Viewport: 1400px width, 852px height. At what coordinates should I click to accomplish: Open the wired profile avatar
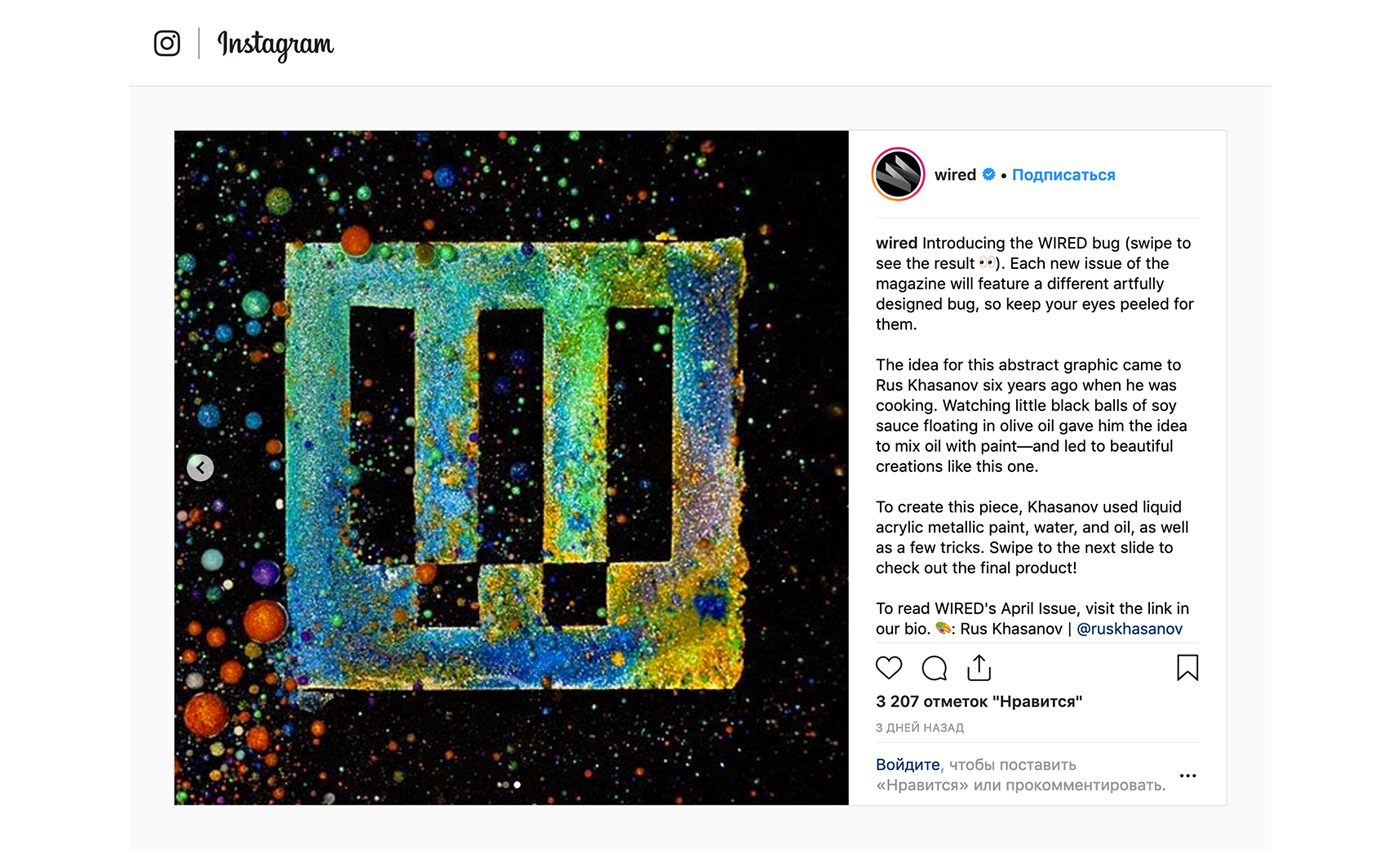[898, 174]
